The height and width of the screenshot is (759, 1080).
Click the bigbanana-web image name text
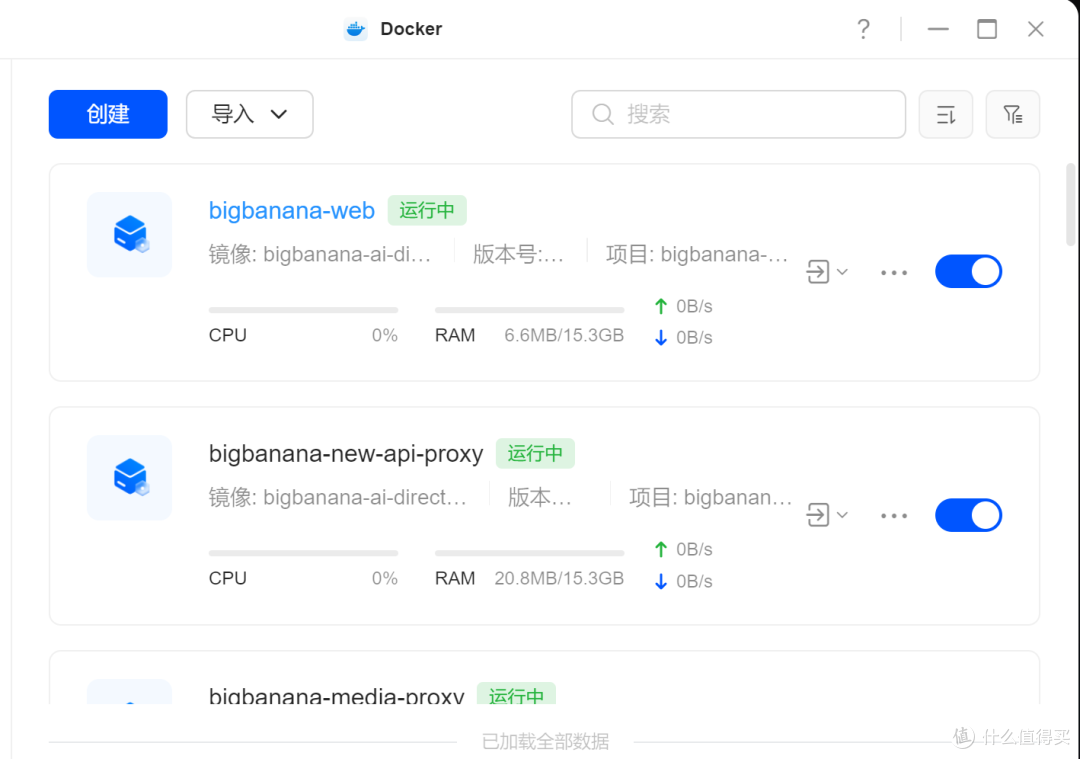pos(320,254)
